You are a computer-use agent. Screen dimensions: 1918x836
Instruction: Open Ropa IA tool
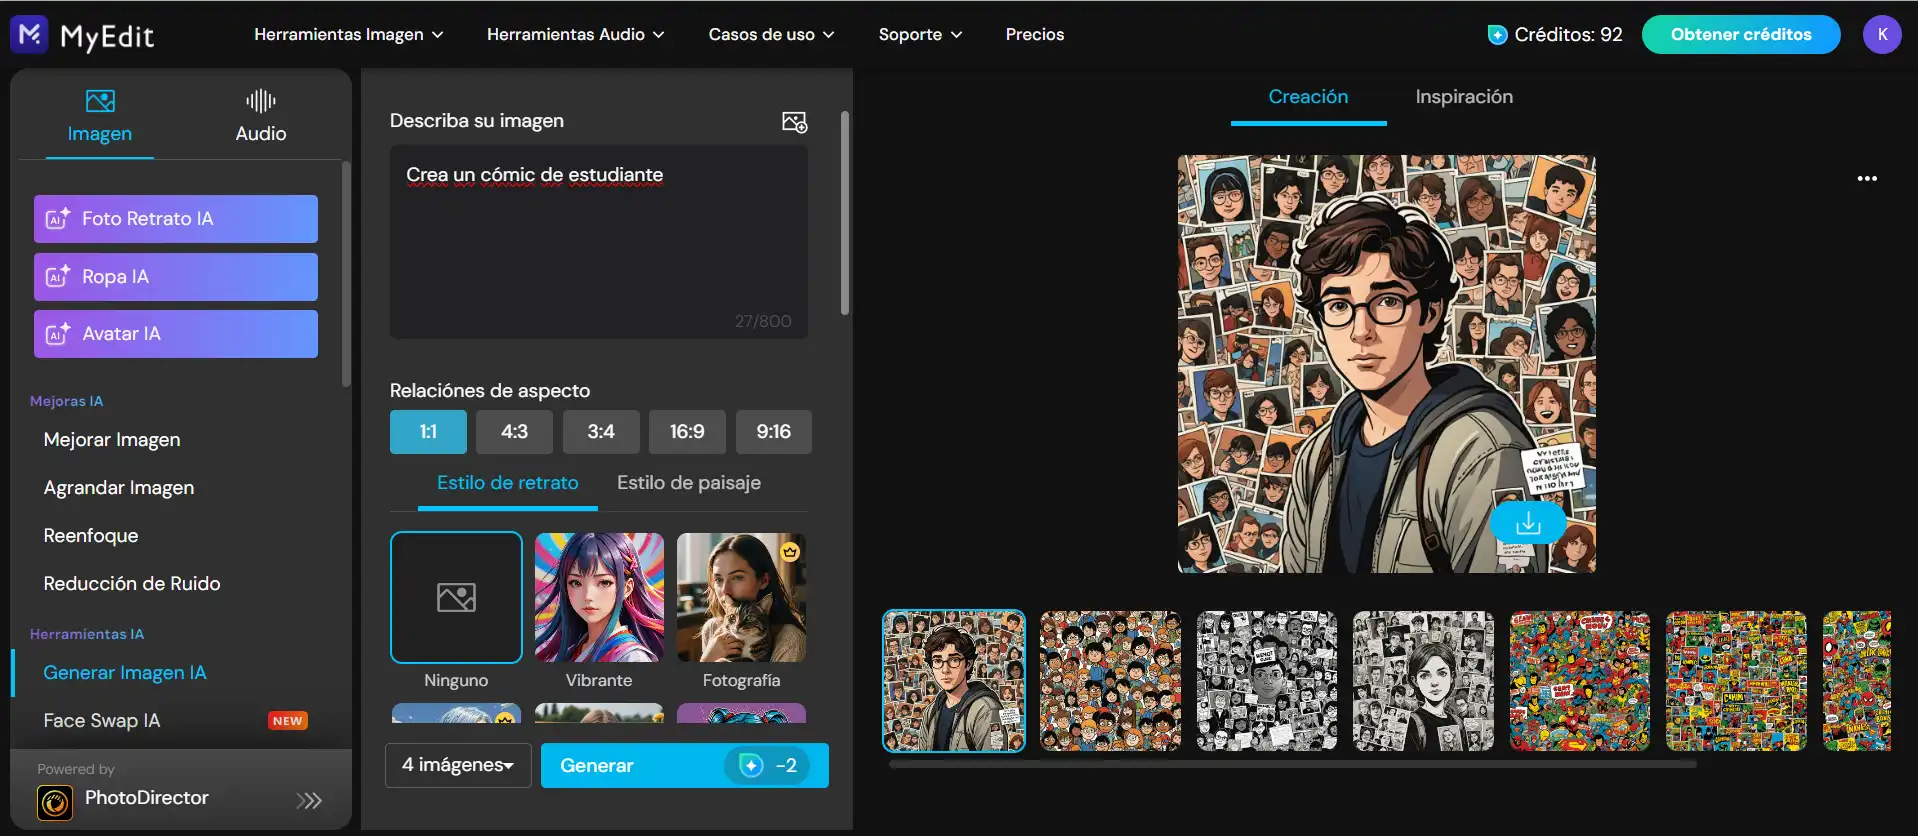[176, 277]
